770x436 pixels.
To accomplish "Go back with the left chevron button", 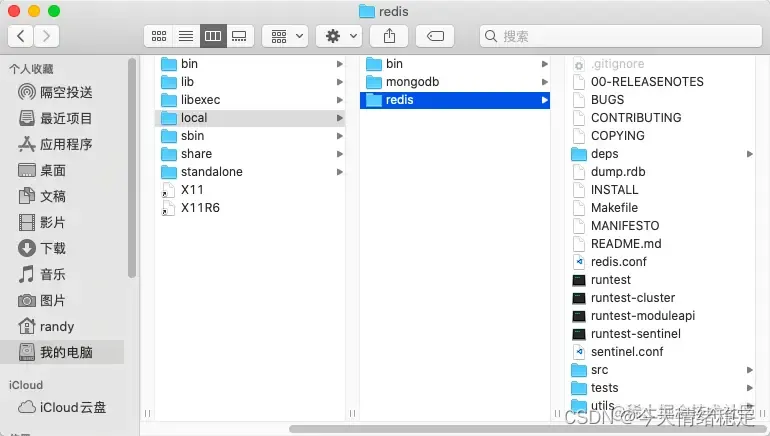I will 21,36.
